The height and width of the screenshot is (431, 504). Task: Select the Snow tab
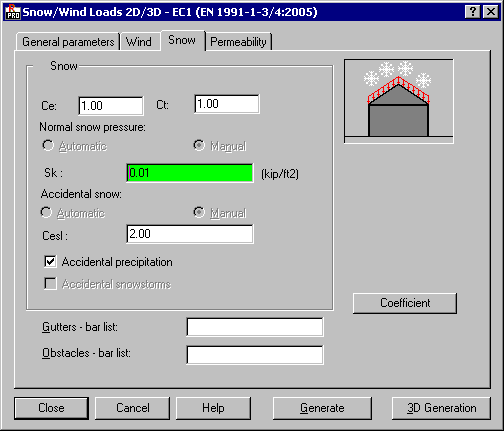182,40
